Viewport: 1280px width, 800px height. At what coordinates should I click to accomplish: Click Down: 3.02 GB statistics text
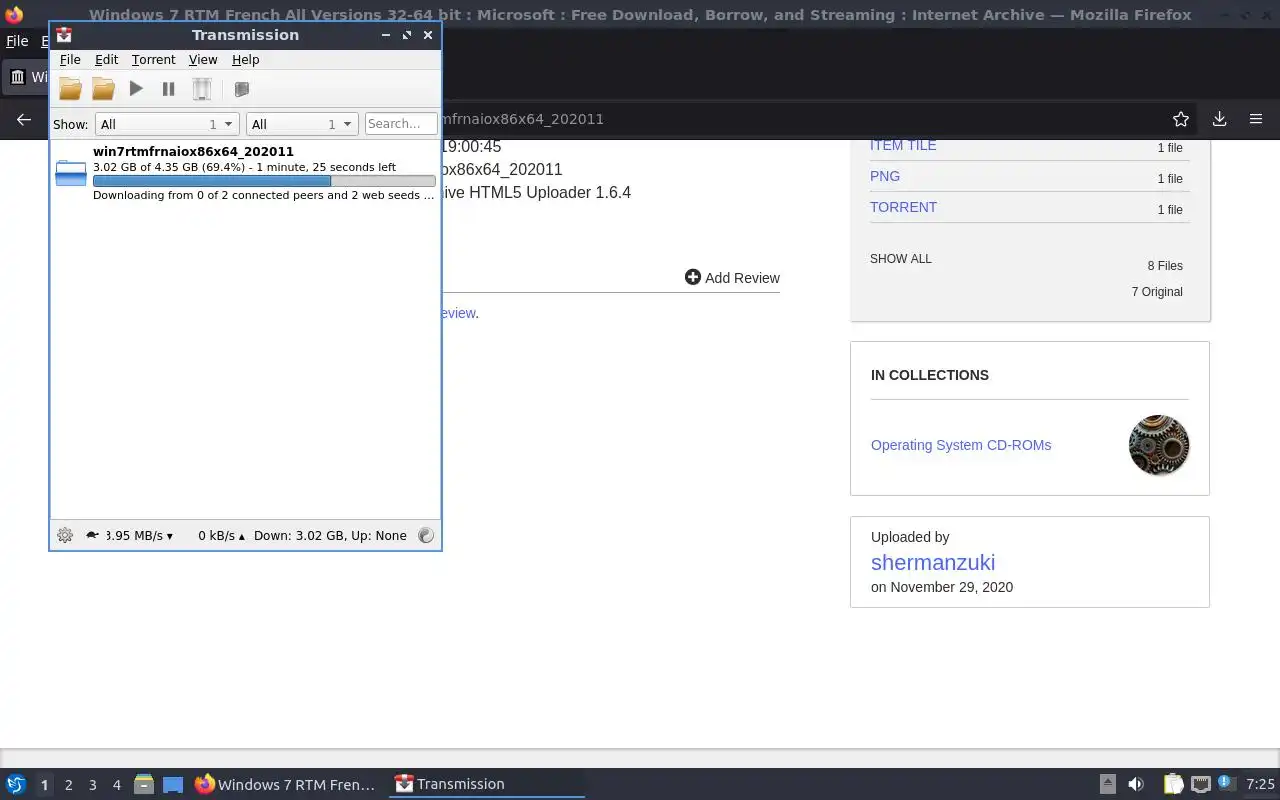[x=330, y=536]
